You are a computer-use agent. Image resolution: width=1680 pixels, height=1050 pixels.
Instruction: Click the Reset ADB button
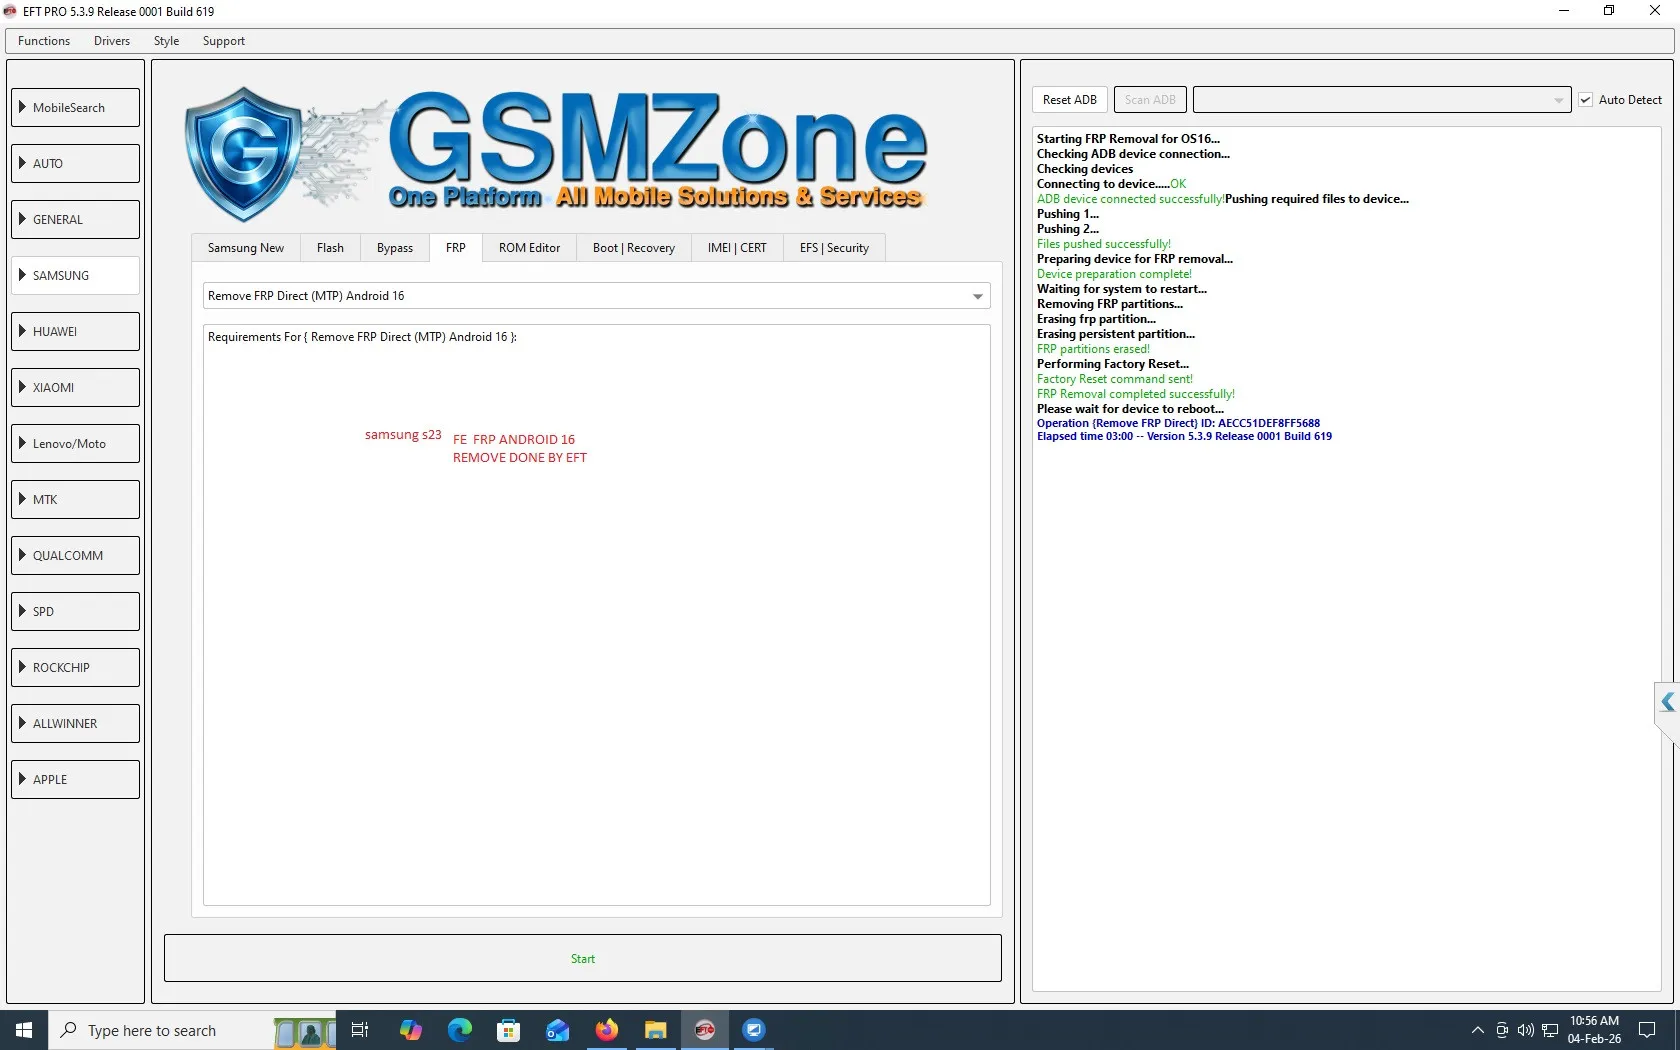point(1069,100)
